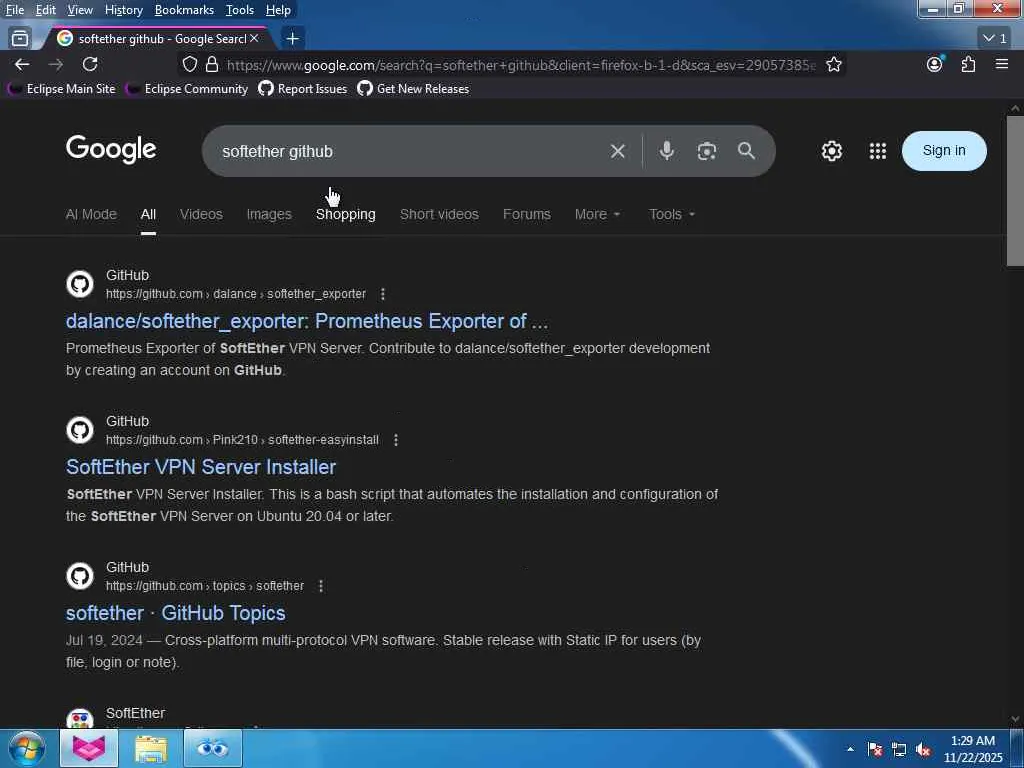
Task: Open a new tab with the plus button
Action: pyautogui.click(x=293, y=39)
